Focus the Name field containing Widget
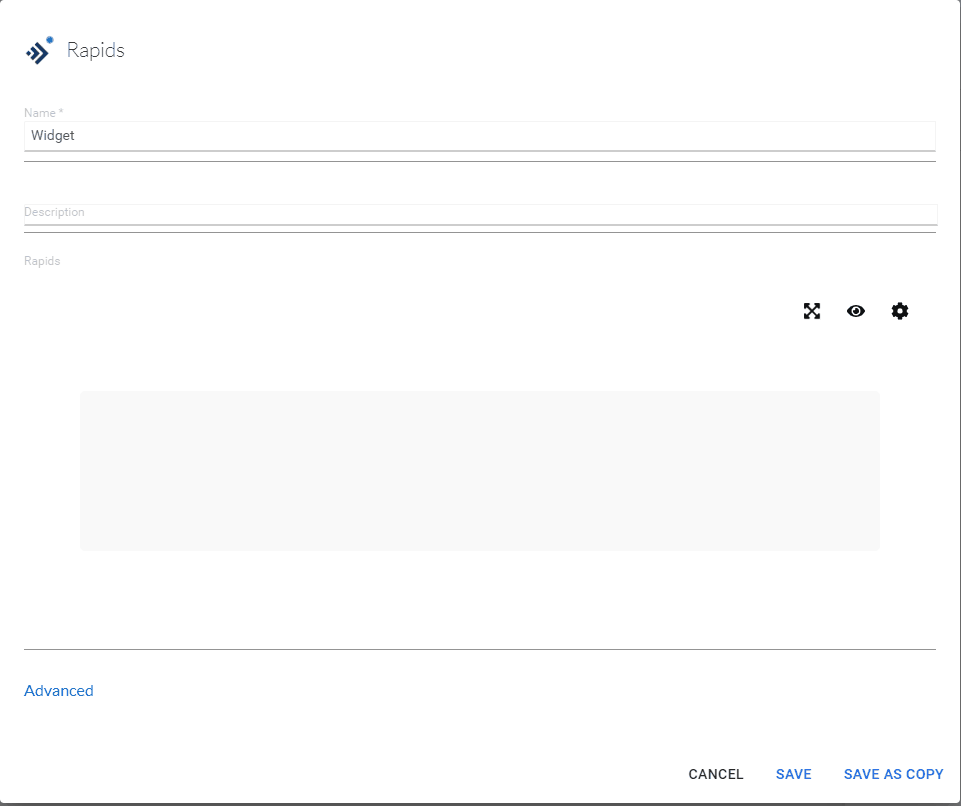 coord(480,136)
